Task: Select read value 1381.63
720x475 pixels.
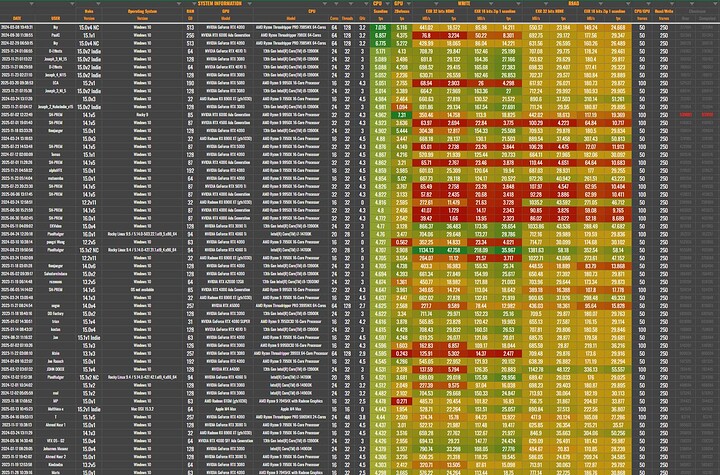Action: pos(536,250)
